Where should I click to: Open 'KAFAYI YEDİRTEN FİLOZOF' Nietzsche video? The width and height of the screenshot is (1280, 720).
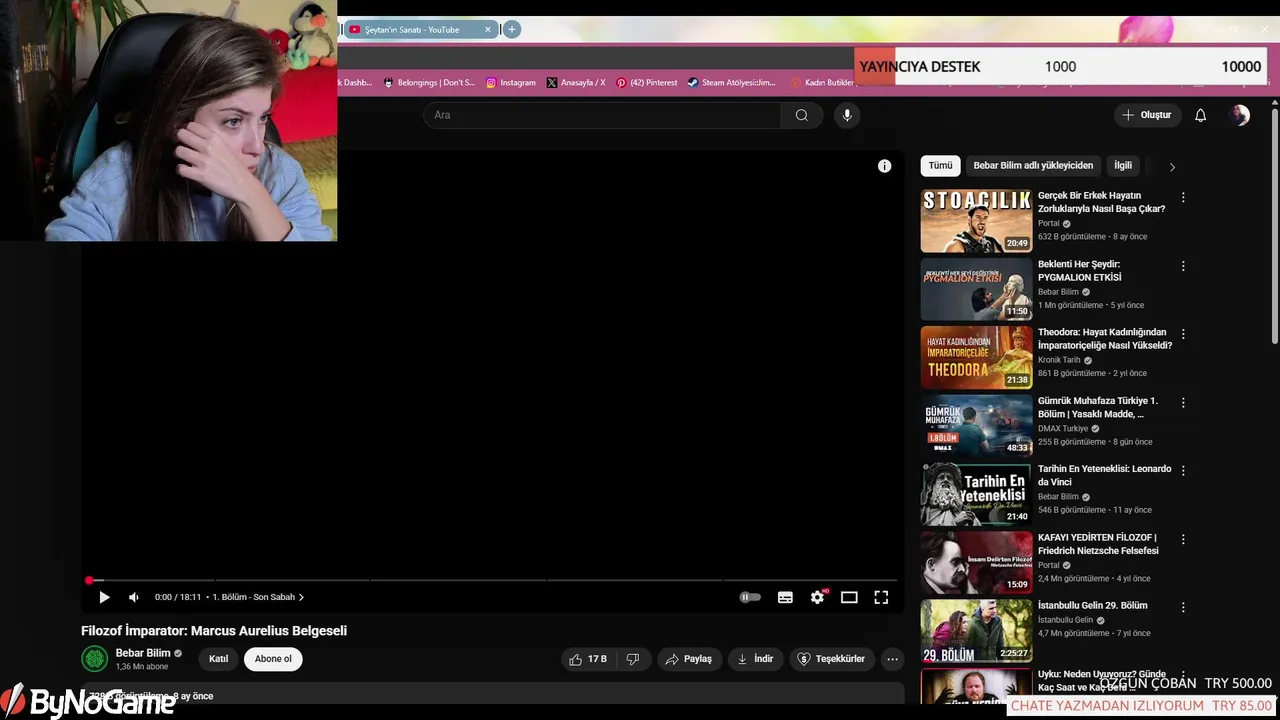[1098, 544]
